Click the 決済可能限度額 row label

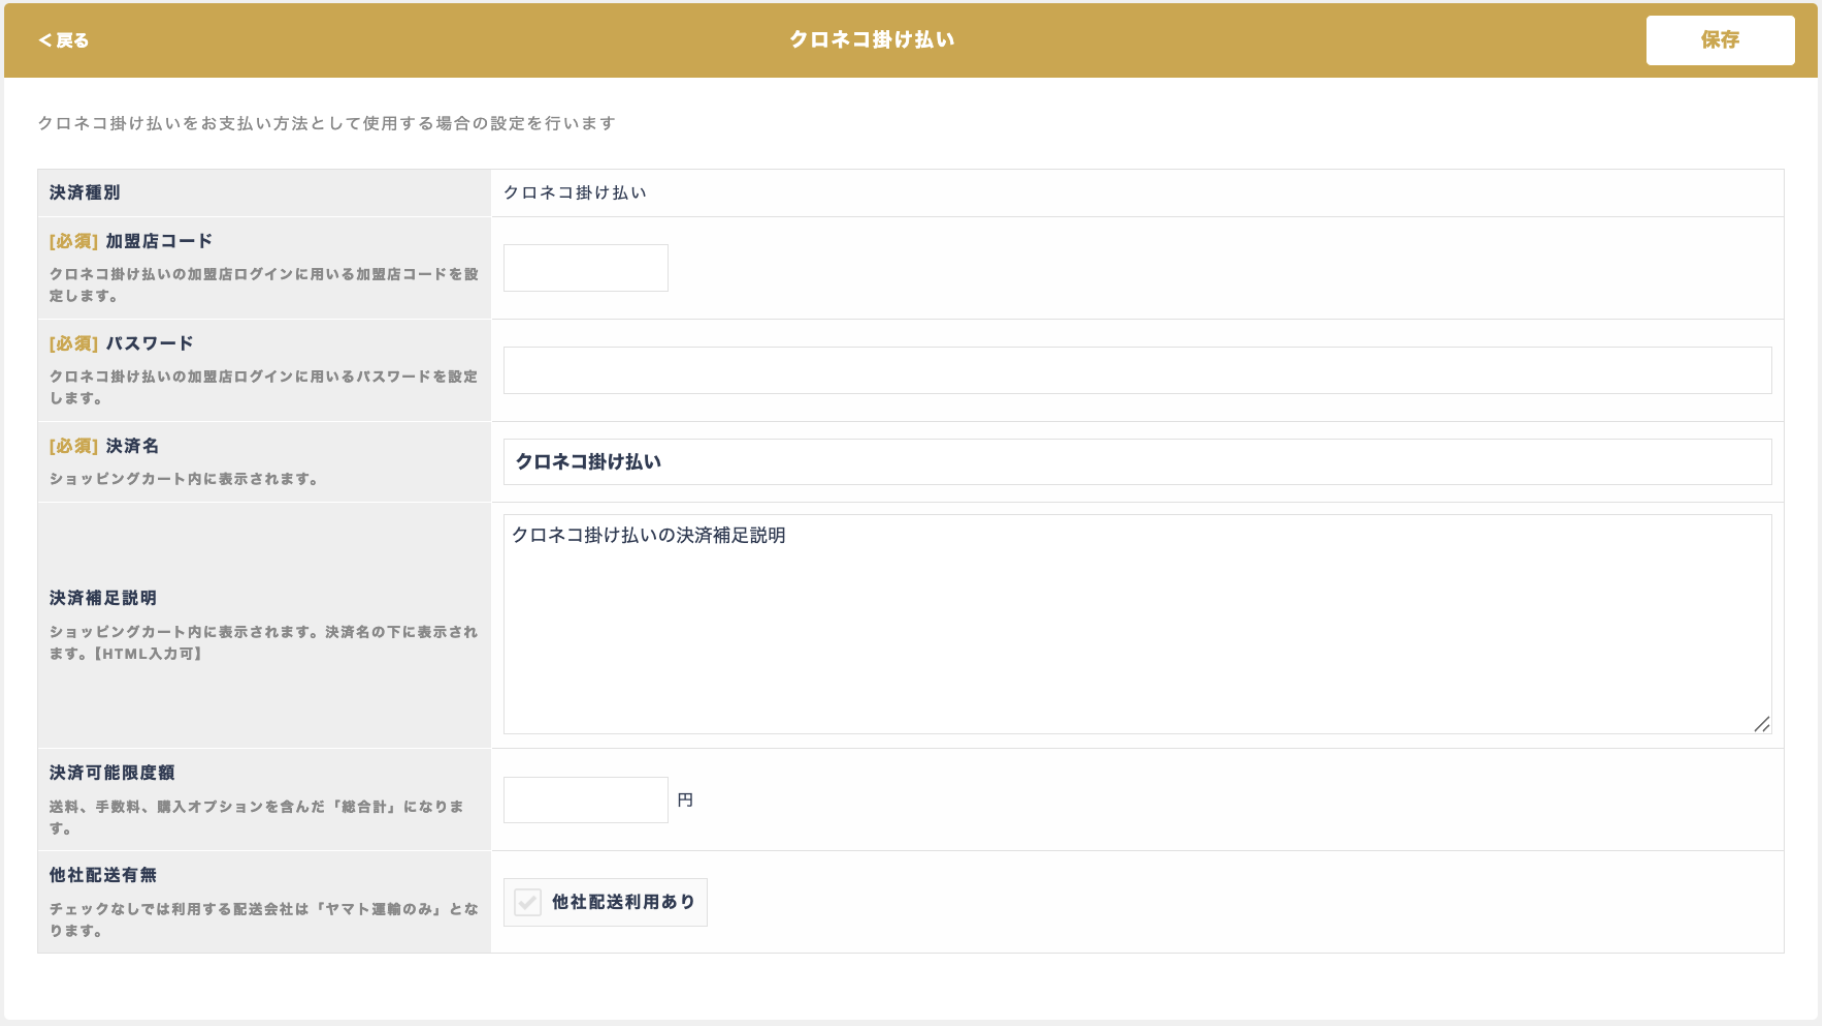pyautogui.click(x=112, y=773)
